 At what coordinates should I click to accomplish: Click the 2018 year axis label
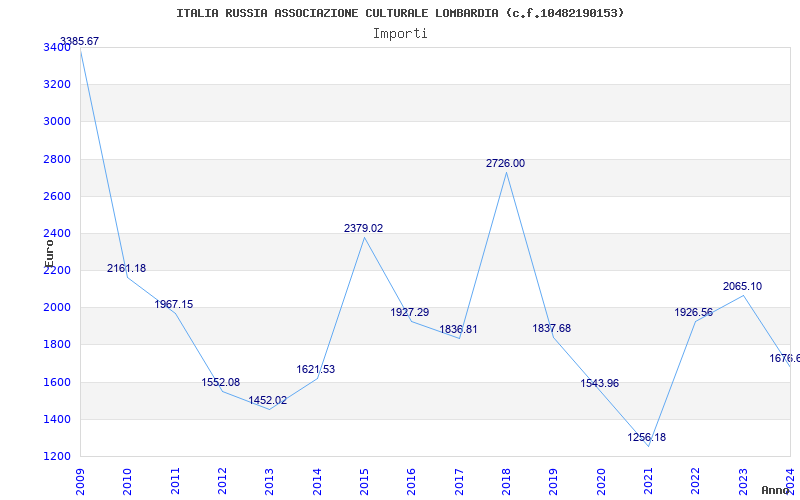(506, 482)
